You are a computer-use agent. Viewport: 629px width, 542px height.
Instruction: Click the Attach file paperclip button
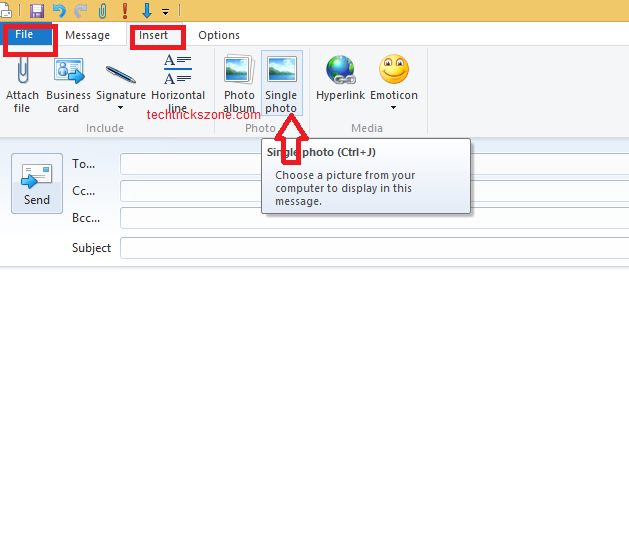[x=22, y=84]
